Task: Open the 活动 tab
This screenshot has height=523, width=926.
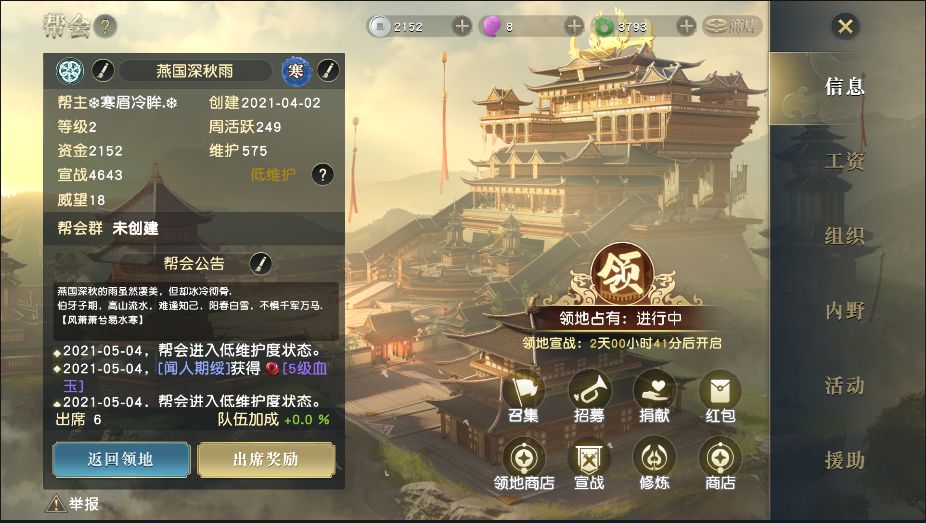Action: [x=845, y=385]
